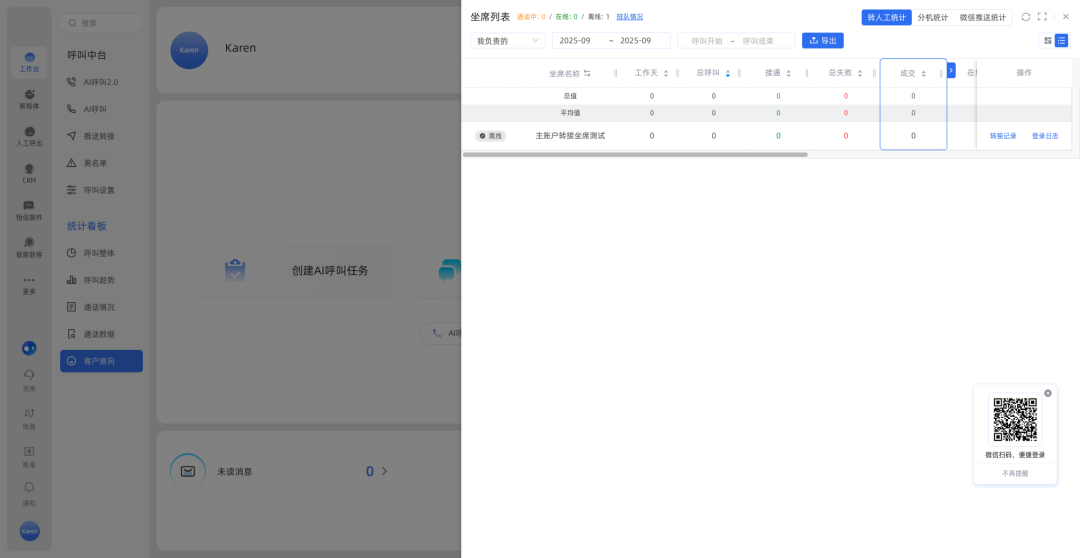Switch to 微信推送统计 tab
Image resolution: width=1080 pixels, height=558 pixels.
[982, 17]
